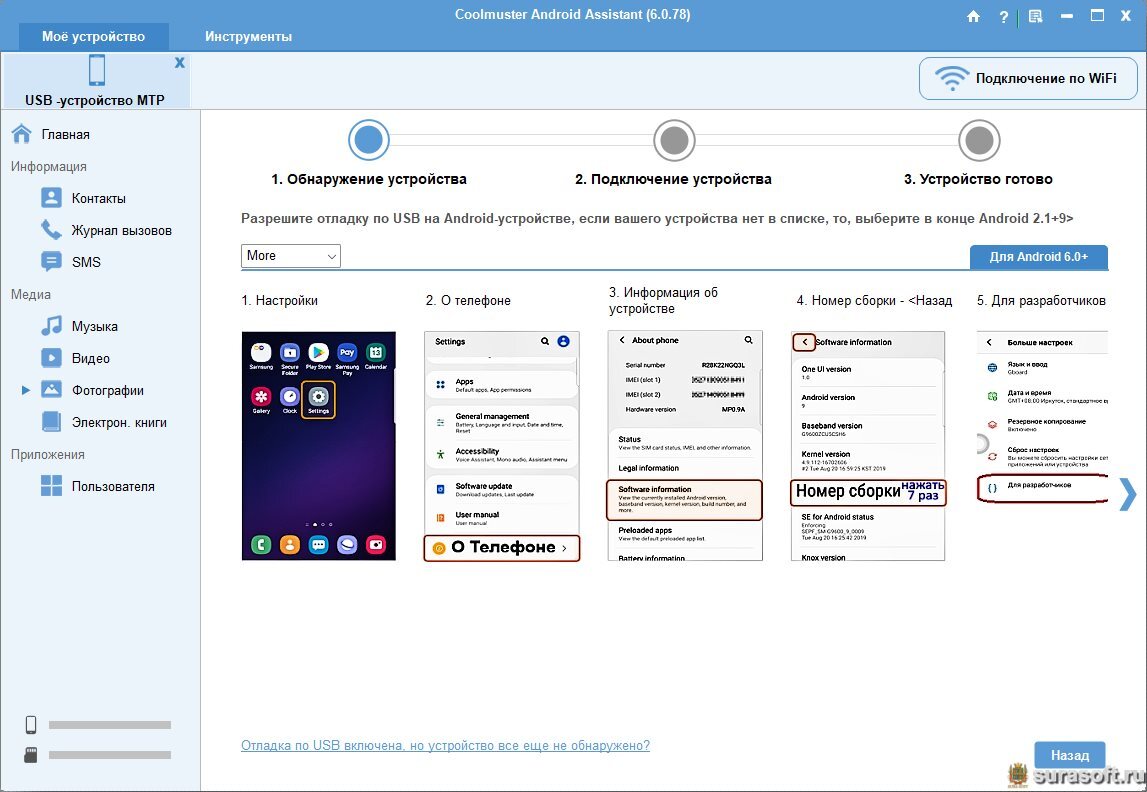Viewport: 1147px width, 792px height.
Task: Click step 3 Устройство готово circle
Action: [979, 140]
